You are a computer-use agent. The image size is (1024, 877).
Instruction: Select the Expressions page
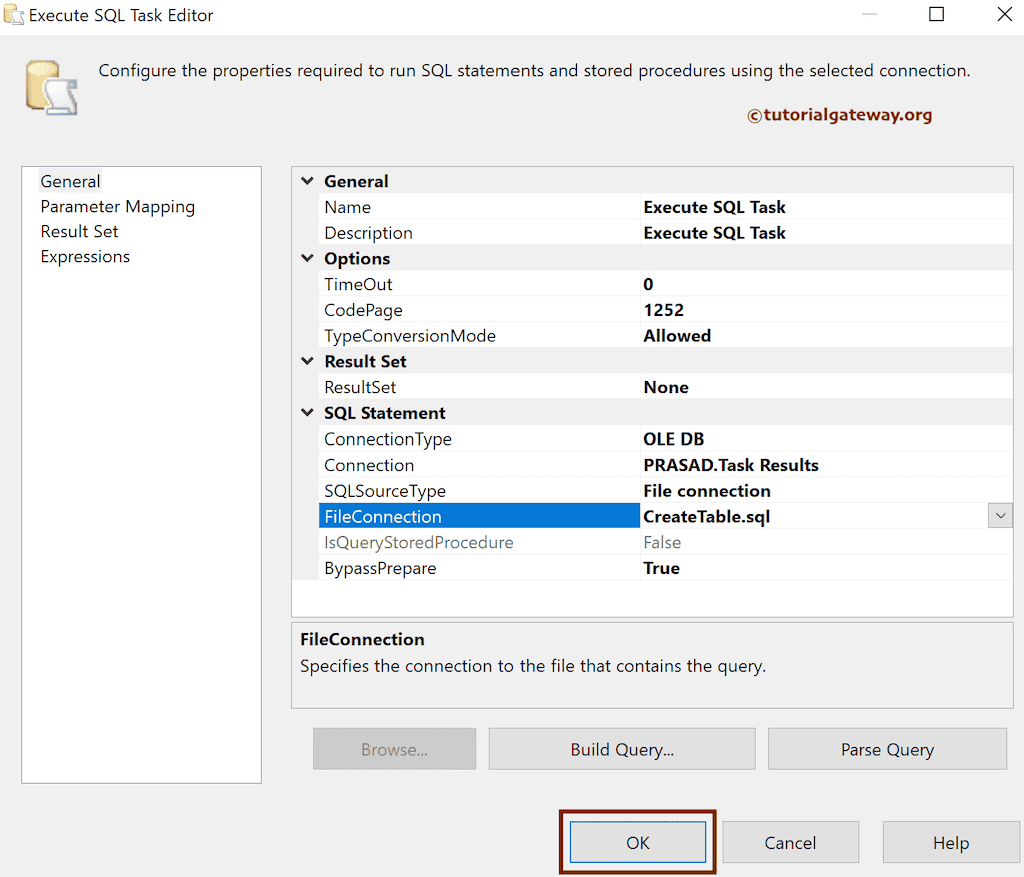pyautogui.click(x=85, y=256)
